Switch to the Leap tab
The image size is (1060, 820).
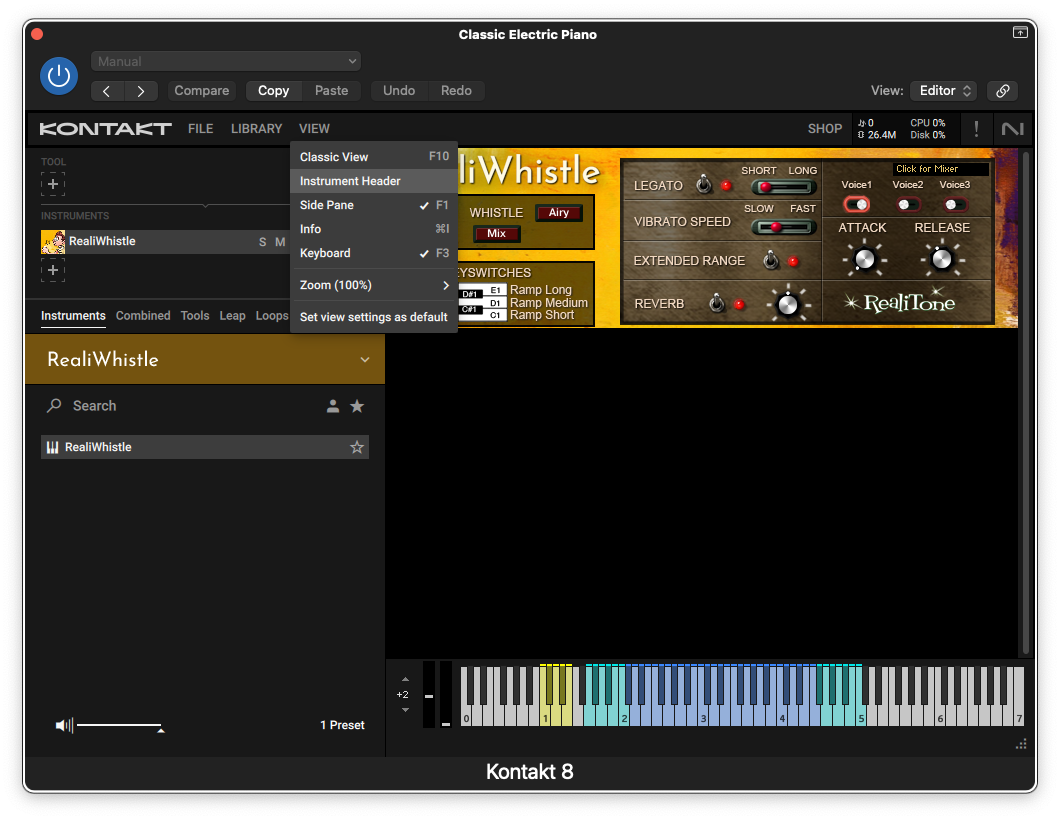(232, 316)
